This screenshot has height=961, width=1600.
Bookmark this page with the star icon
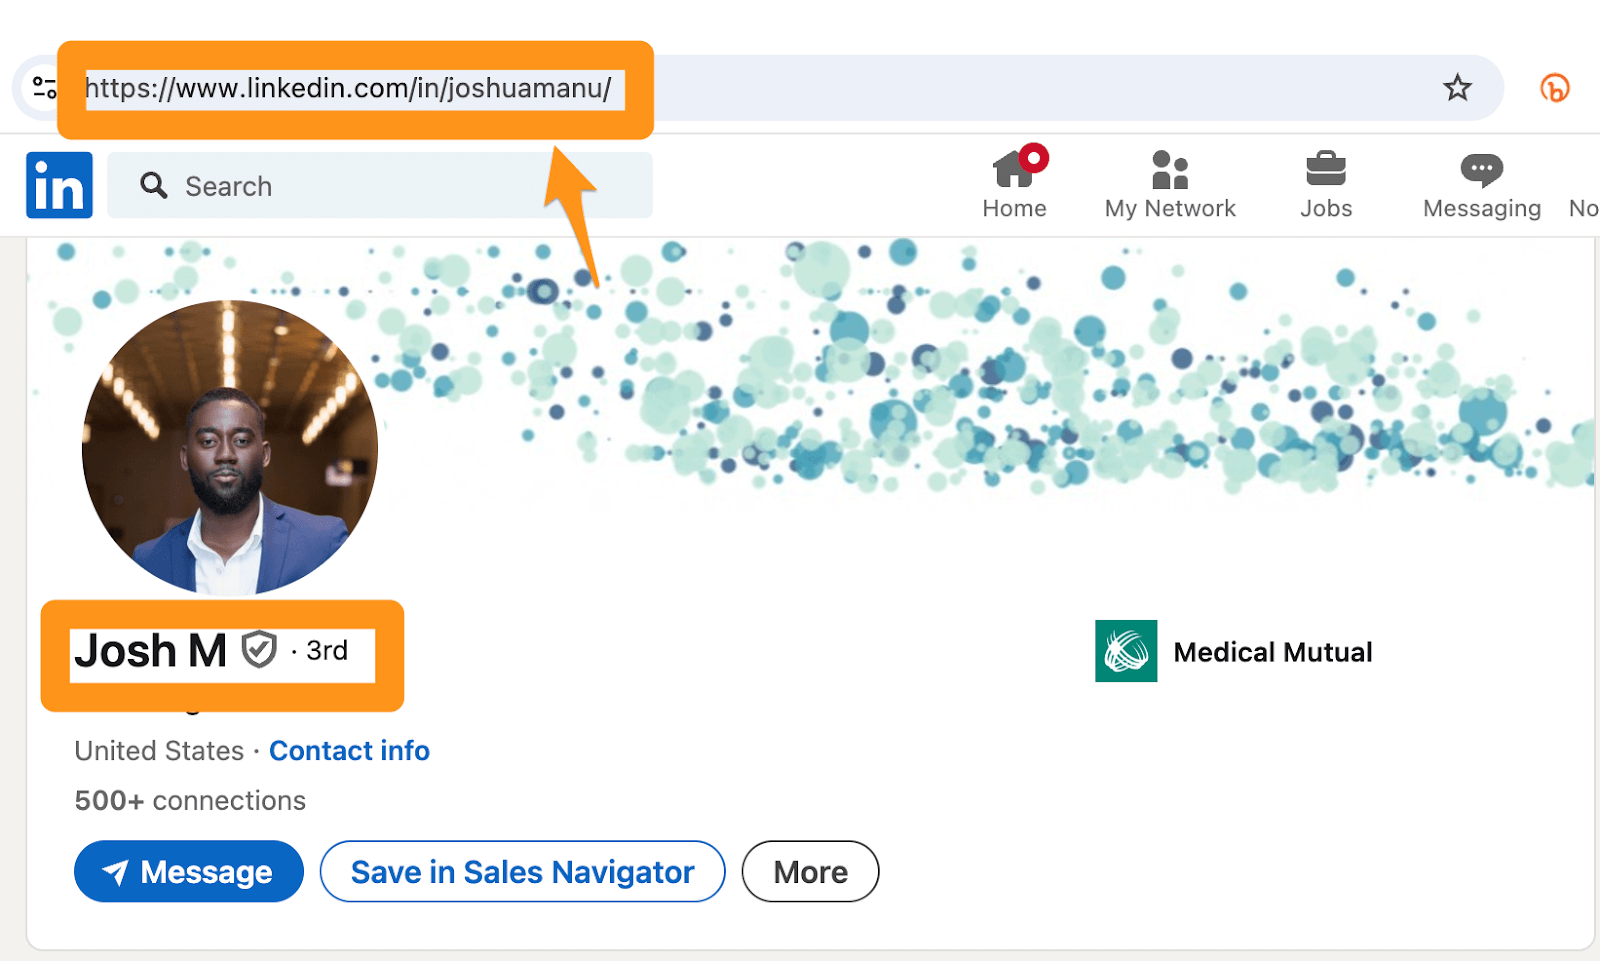click(x=1457, y=88)
